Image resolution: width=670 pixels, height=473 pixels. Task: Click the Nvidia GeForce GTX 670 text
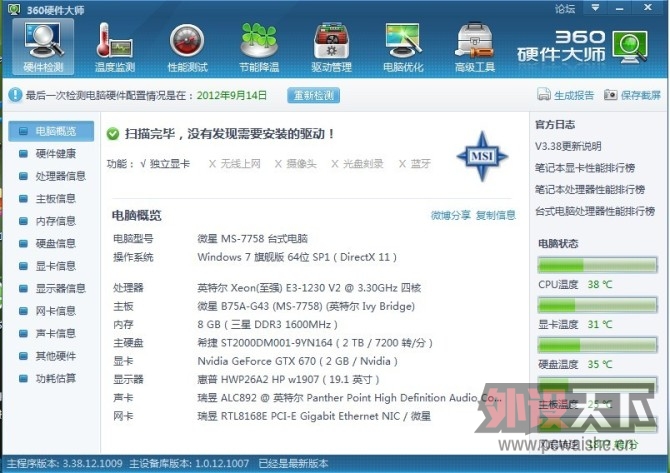[x=297, y=361]
